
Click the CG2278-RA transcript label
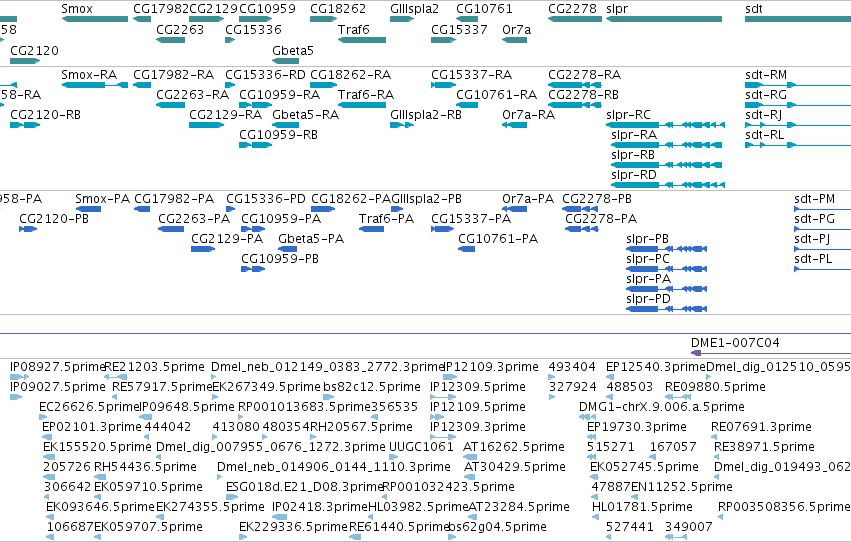coord(585,74)
